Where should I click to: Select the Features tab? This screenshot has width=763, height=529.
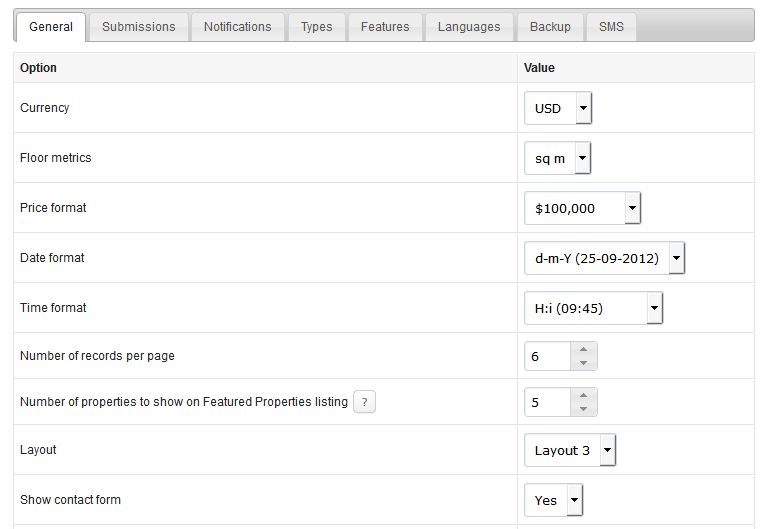click(x=385, y=27)
